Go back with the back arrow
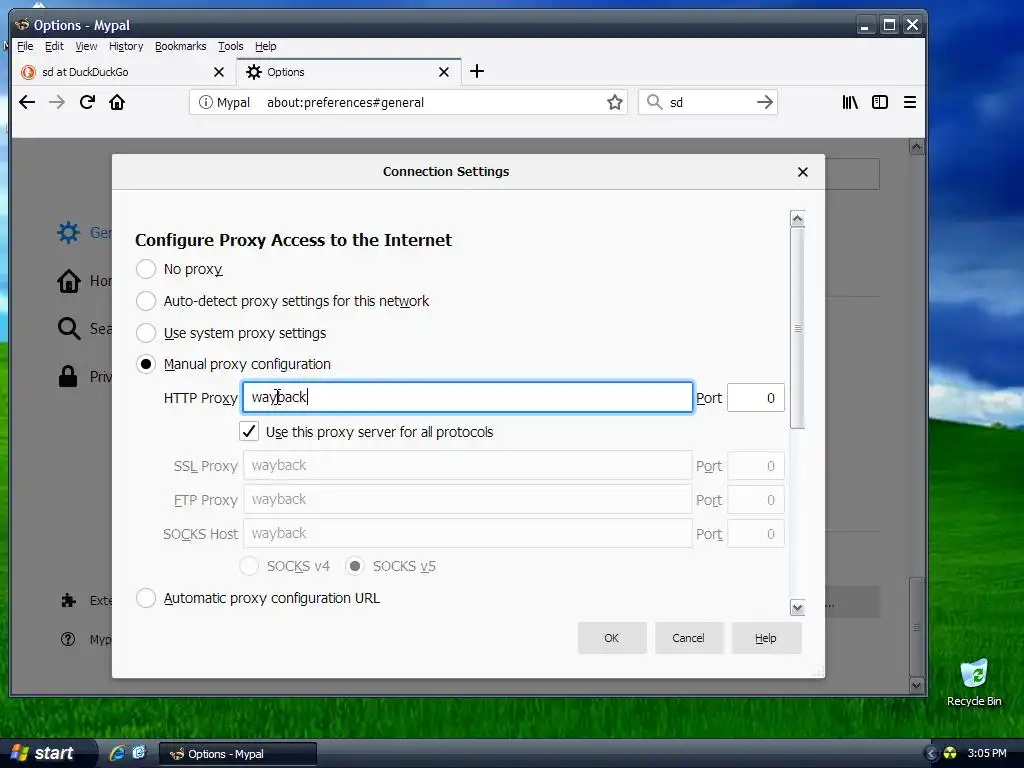 point(27,102)
